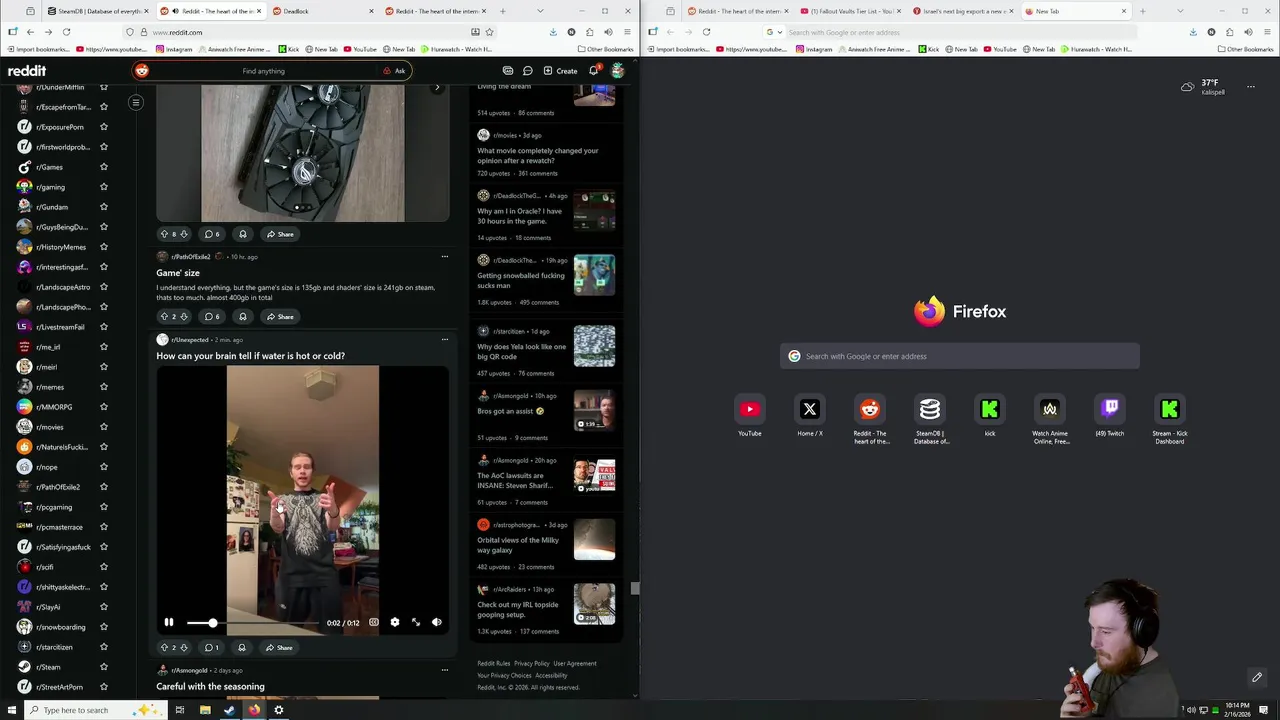Open the SteamDB shortcut tile
Viewport: 1280px width, 720px height.
[930, 418]
